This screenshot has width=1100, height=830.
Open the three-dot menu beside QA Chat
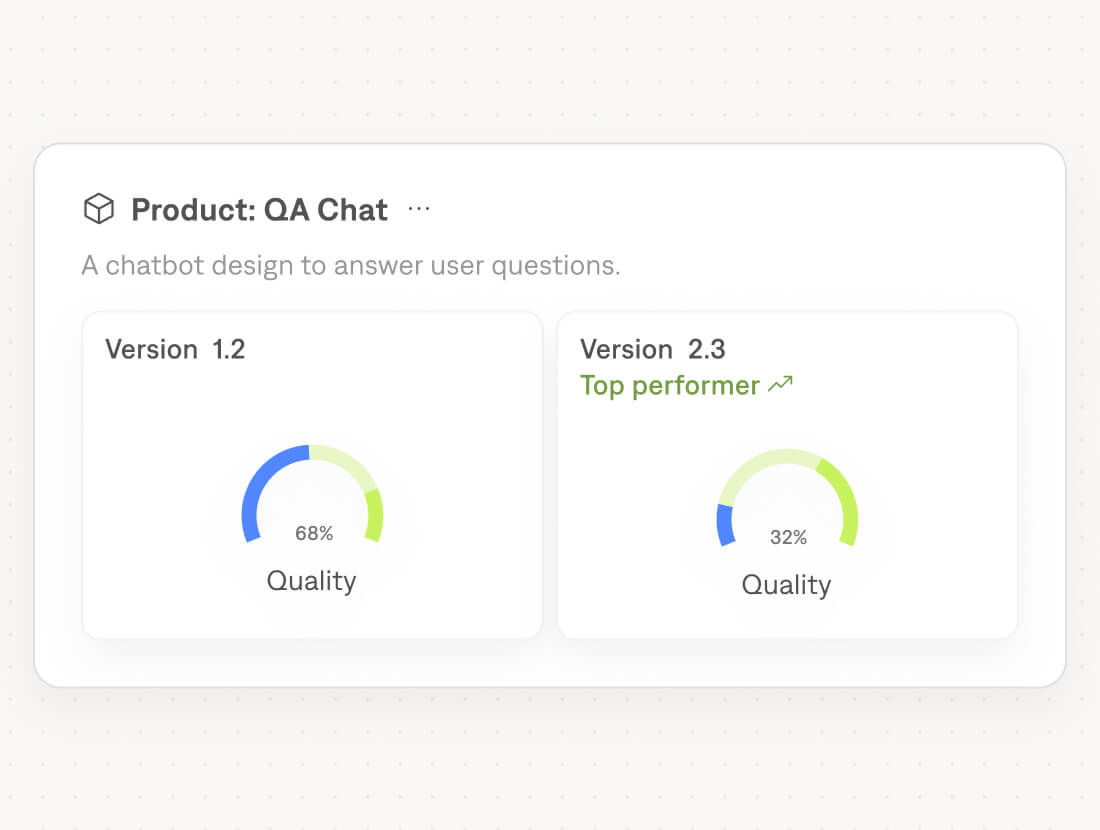(419, 209)
